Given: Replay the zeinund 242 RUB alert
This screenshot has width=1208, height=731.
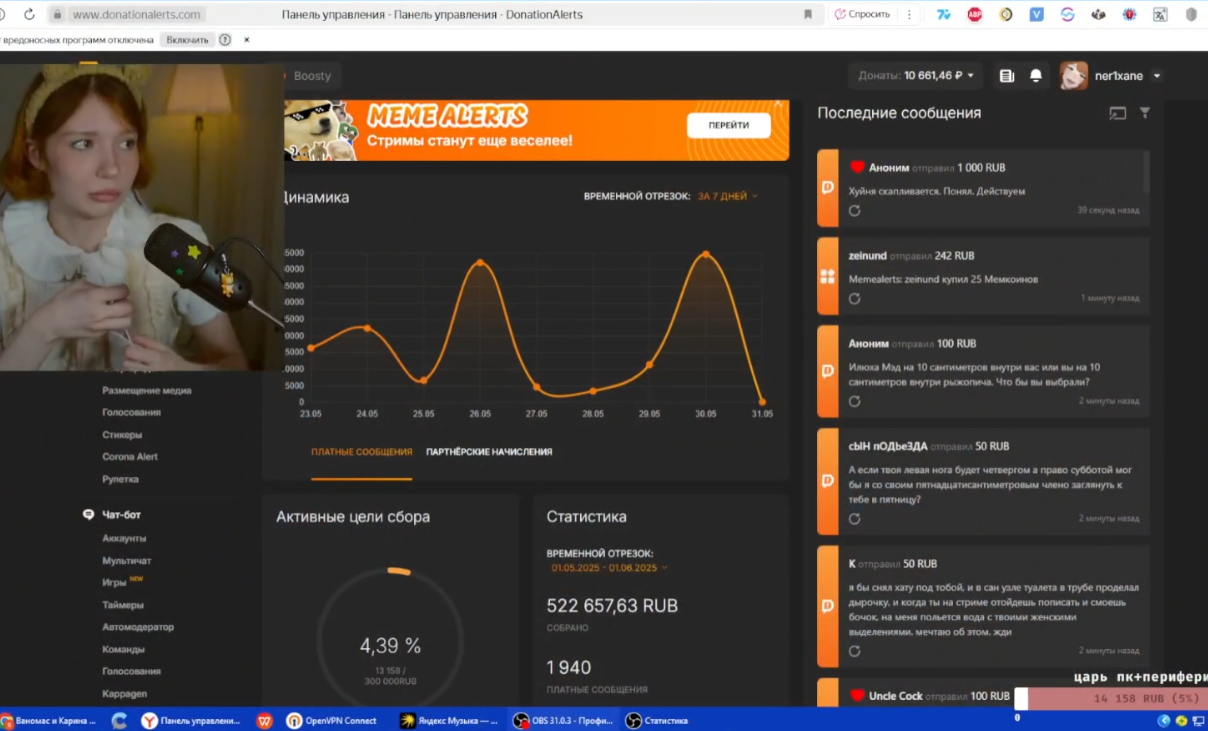Looking at the screenshot, I should 854,299.
